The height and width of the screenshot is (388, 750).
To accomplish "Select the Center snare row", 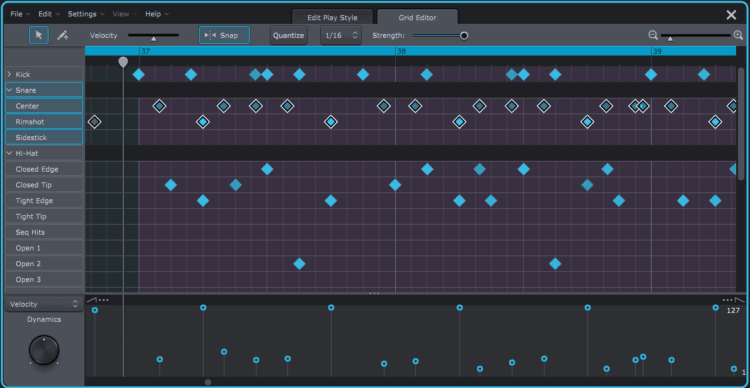I will tap(44, 106).
